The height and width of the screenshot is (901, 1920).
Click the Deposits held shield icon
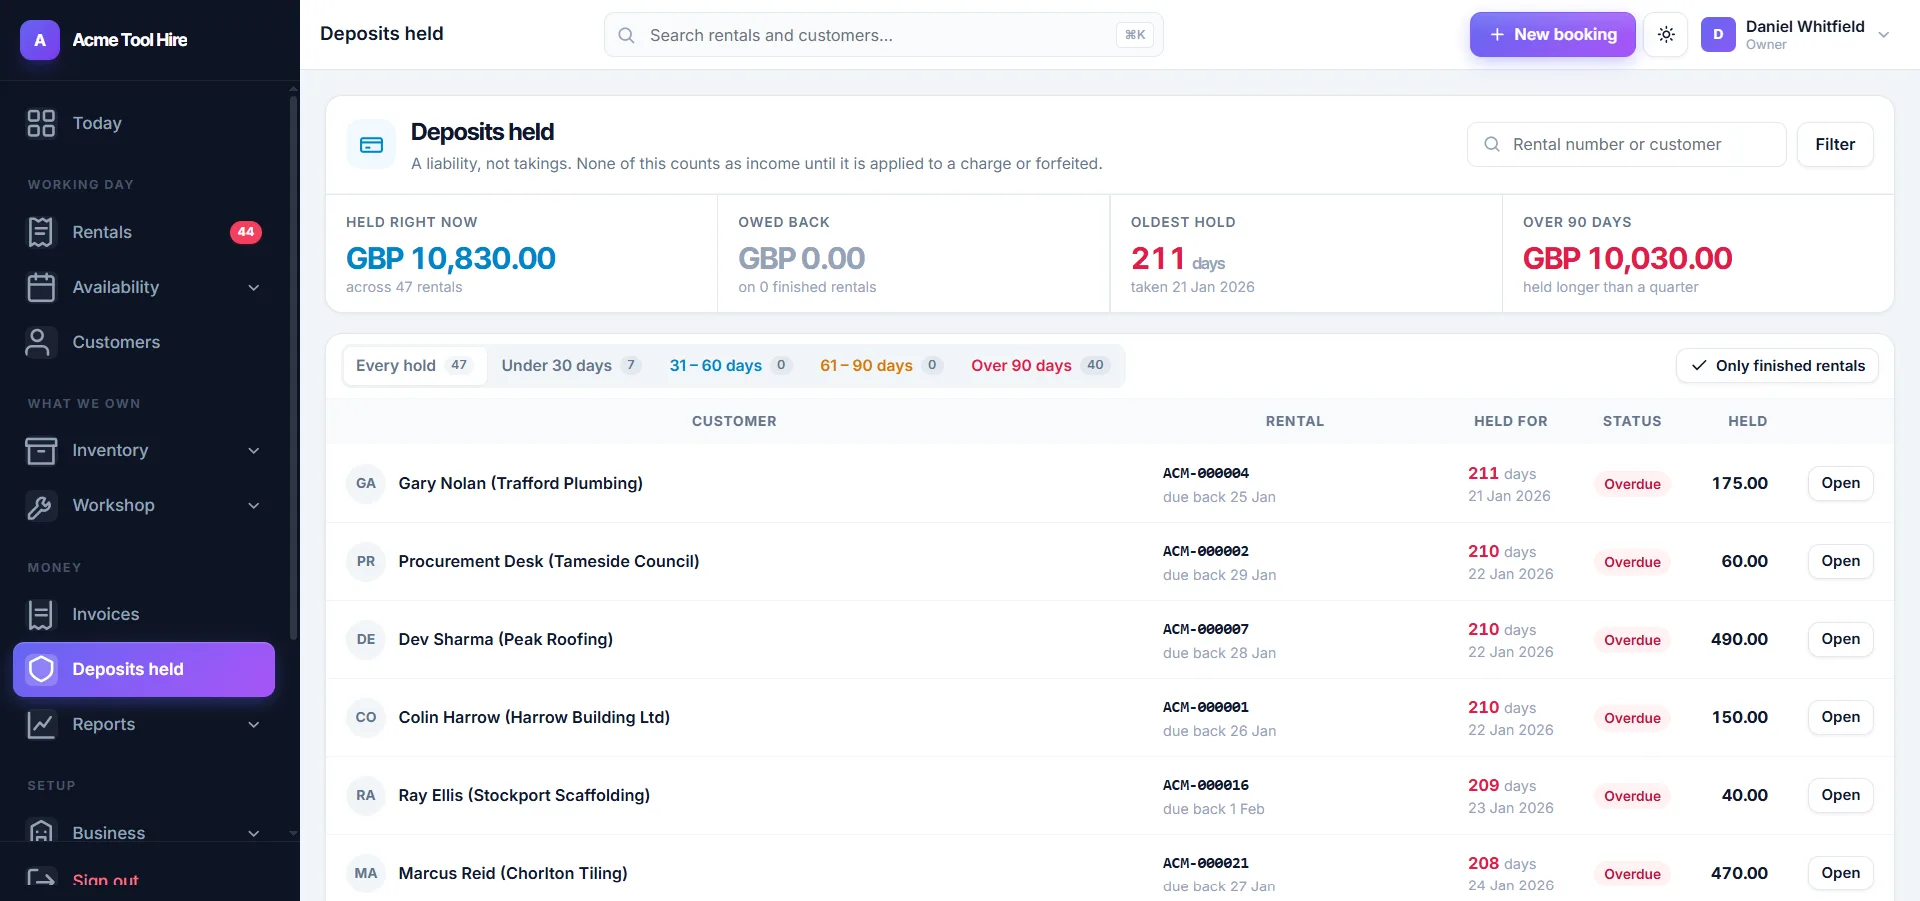[41, 669]
